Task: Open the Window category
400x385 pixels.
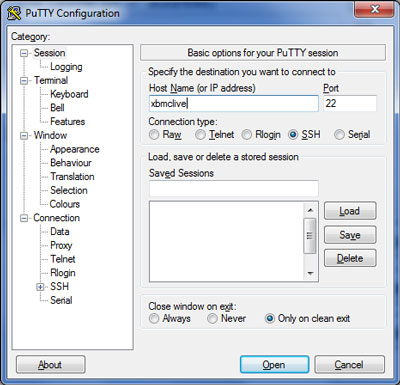Action: click(x=50, y=135)
